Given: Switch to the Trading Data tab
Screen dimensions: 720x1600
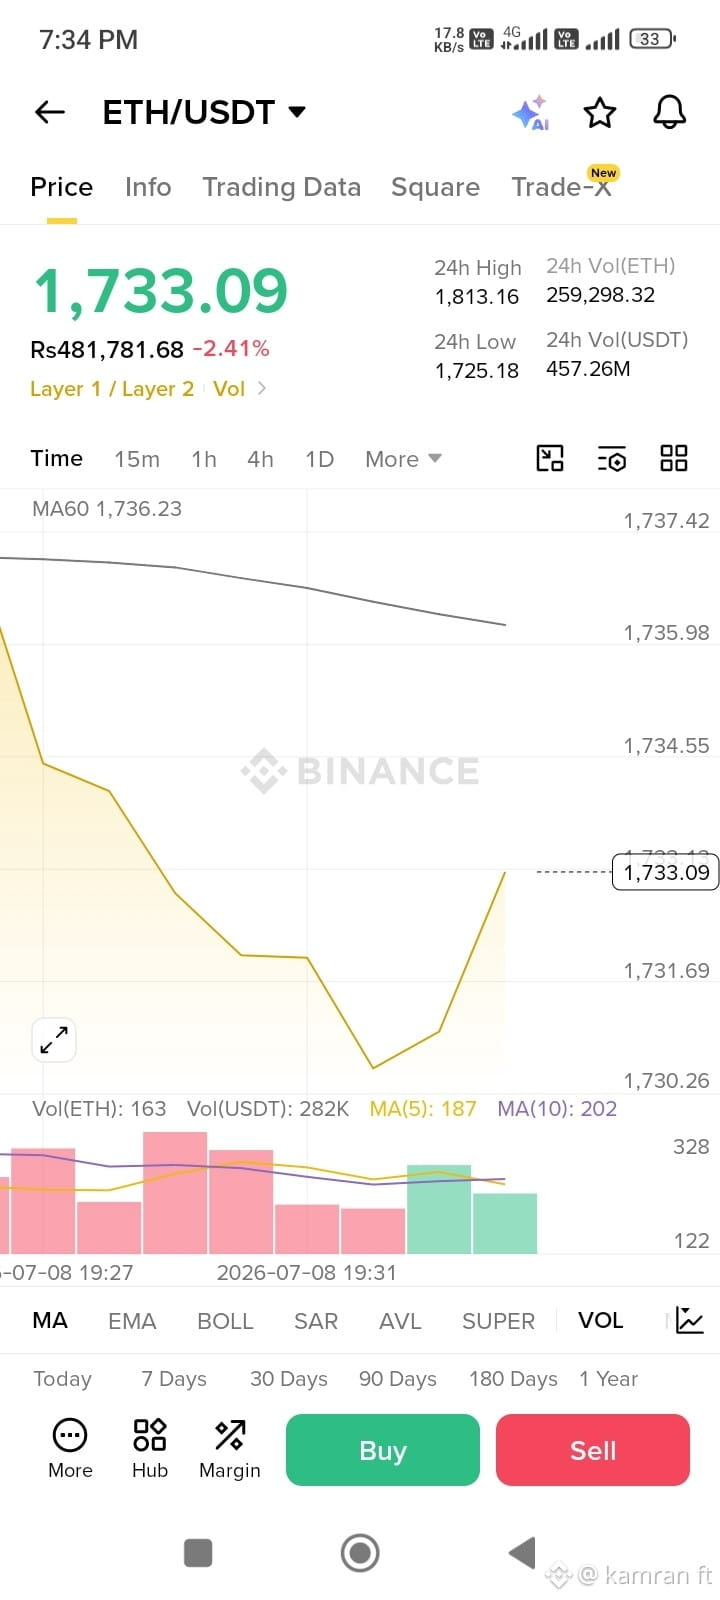Looking at the screenshot, I should (x=281, y=187).
